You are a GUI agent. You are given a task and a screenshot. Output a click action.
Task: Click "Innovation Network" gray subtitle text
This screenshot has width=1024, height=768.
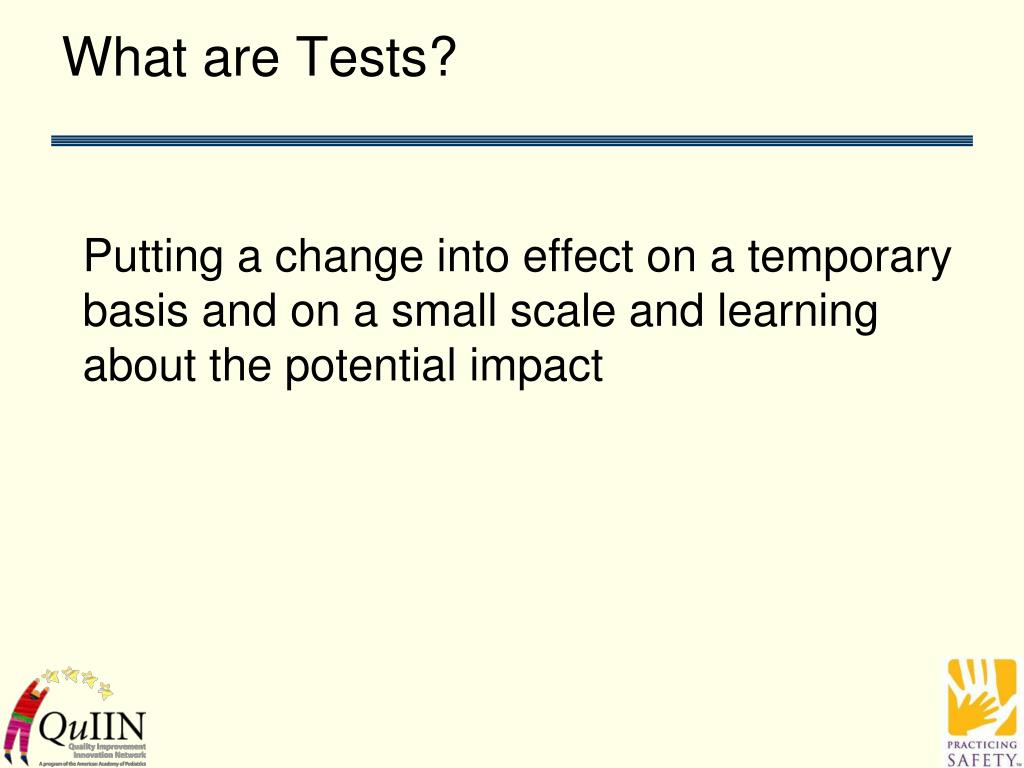(109, 754)
